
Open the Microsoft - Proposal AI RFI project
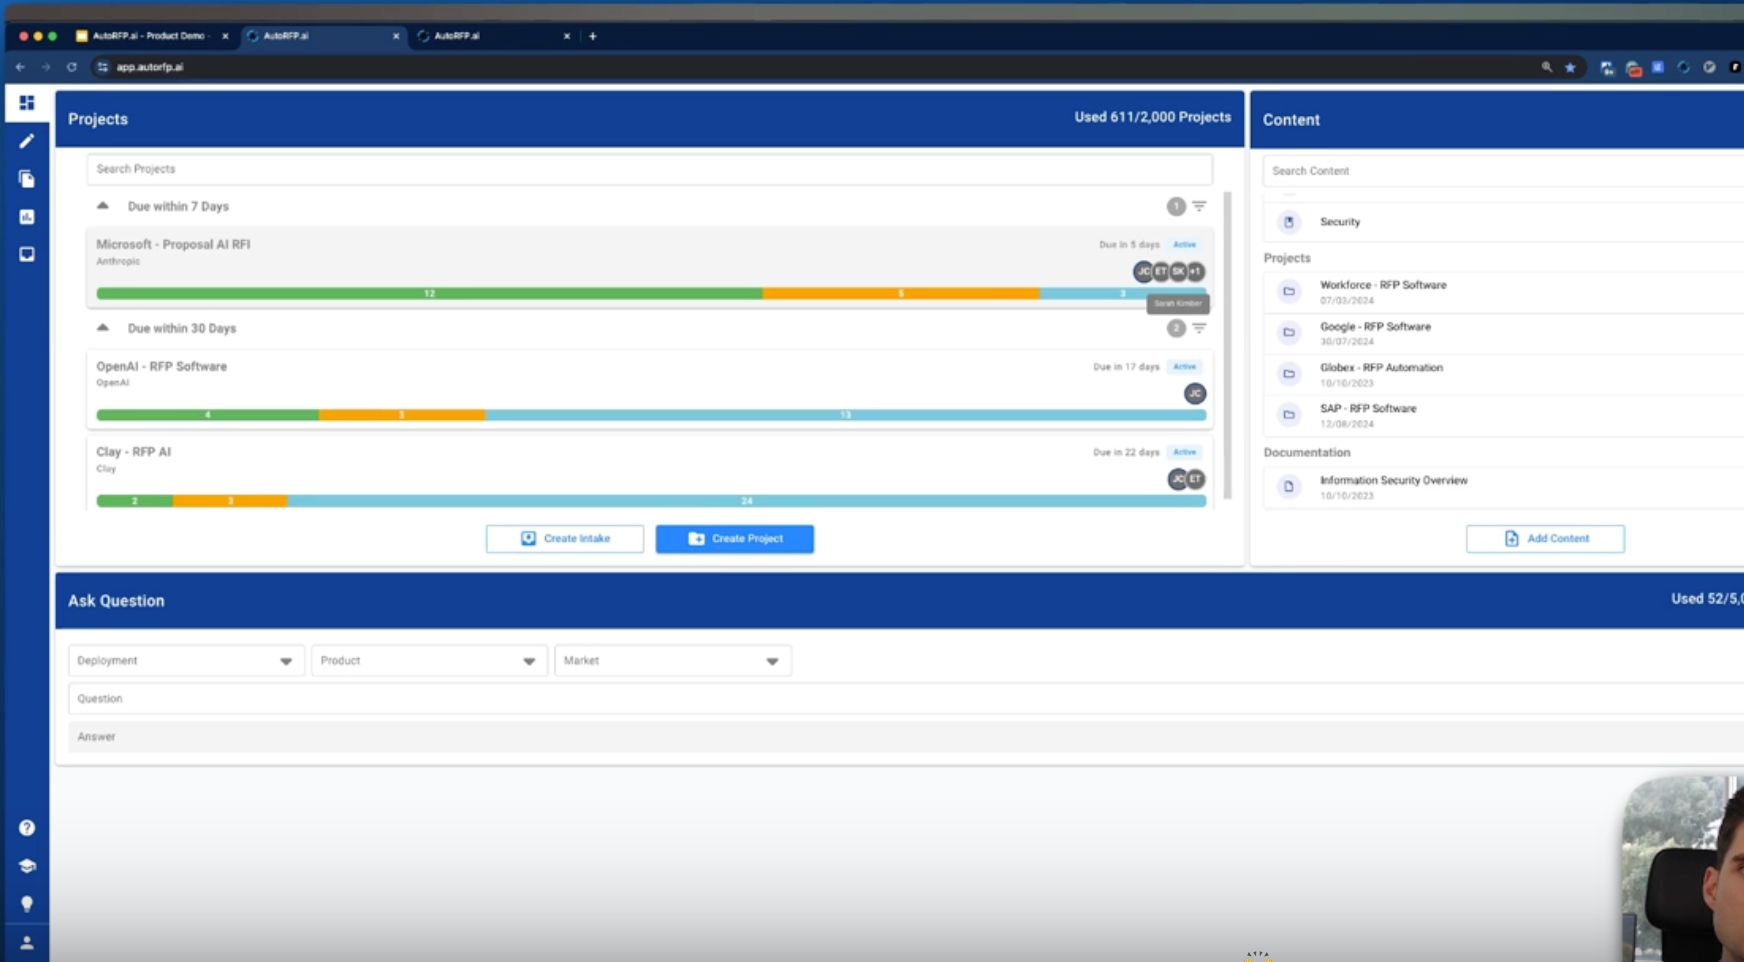[x=173, y=244]
